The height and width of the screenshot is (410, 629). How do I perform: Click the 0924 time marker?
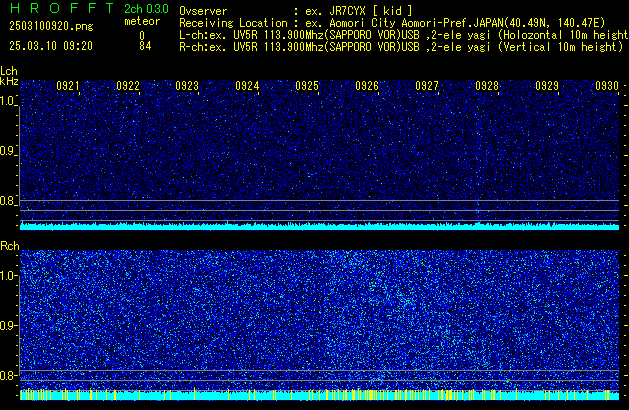[x=247, y=86]
